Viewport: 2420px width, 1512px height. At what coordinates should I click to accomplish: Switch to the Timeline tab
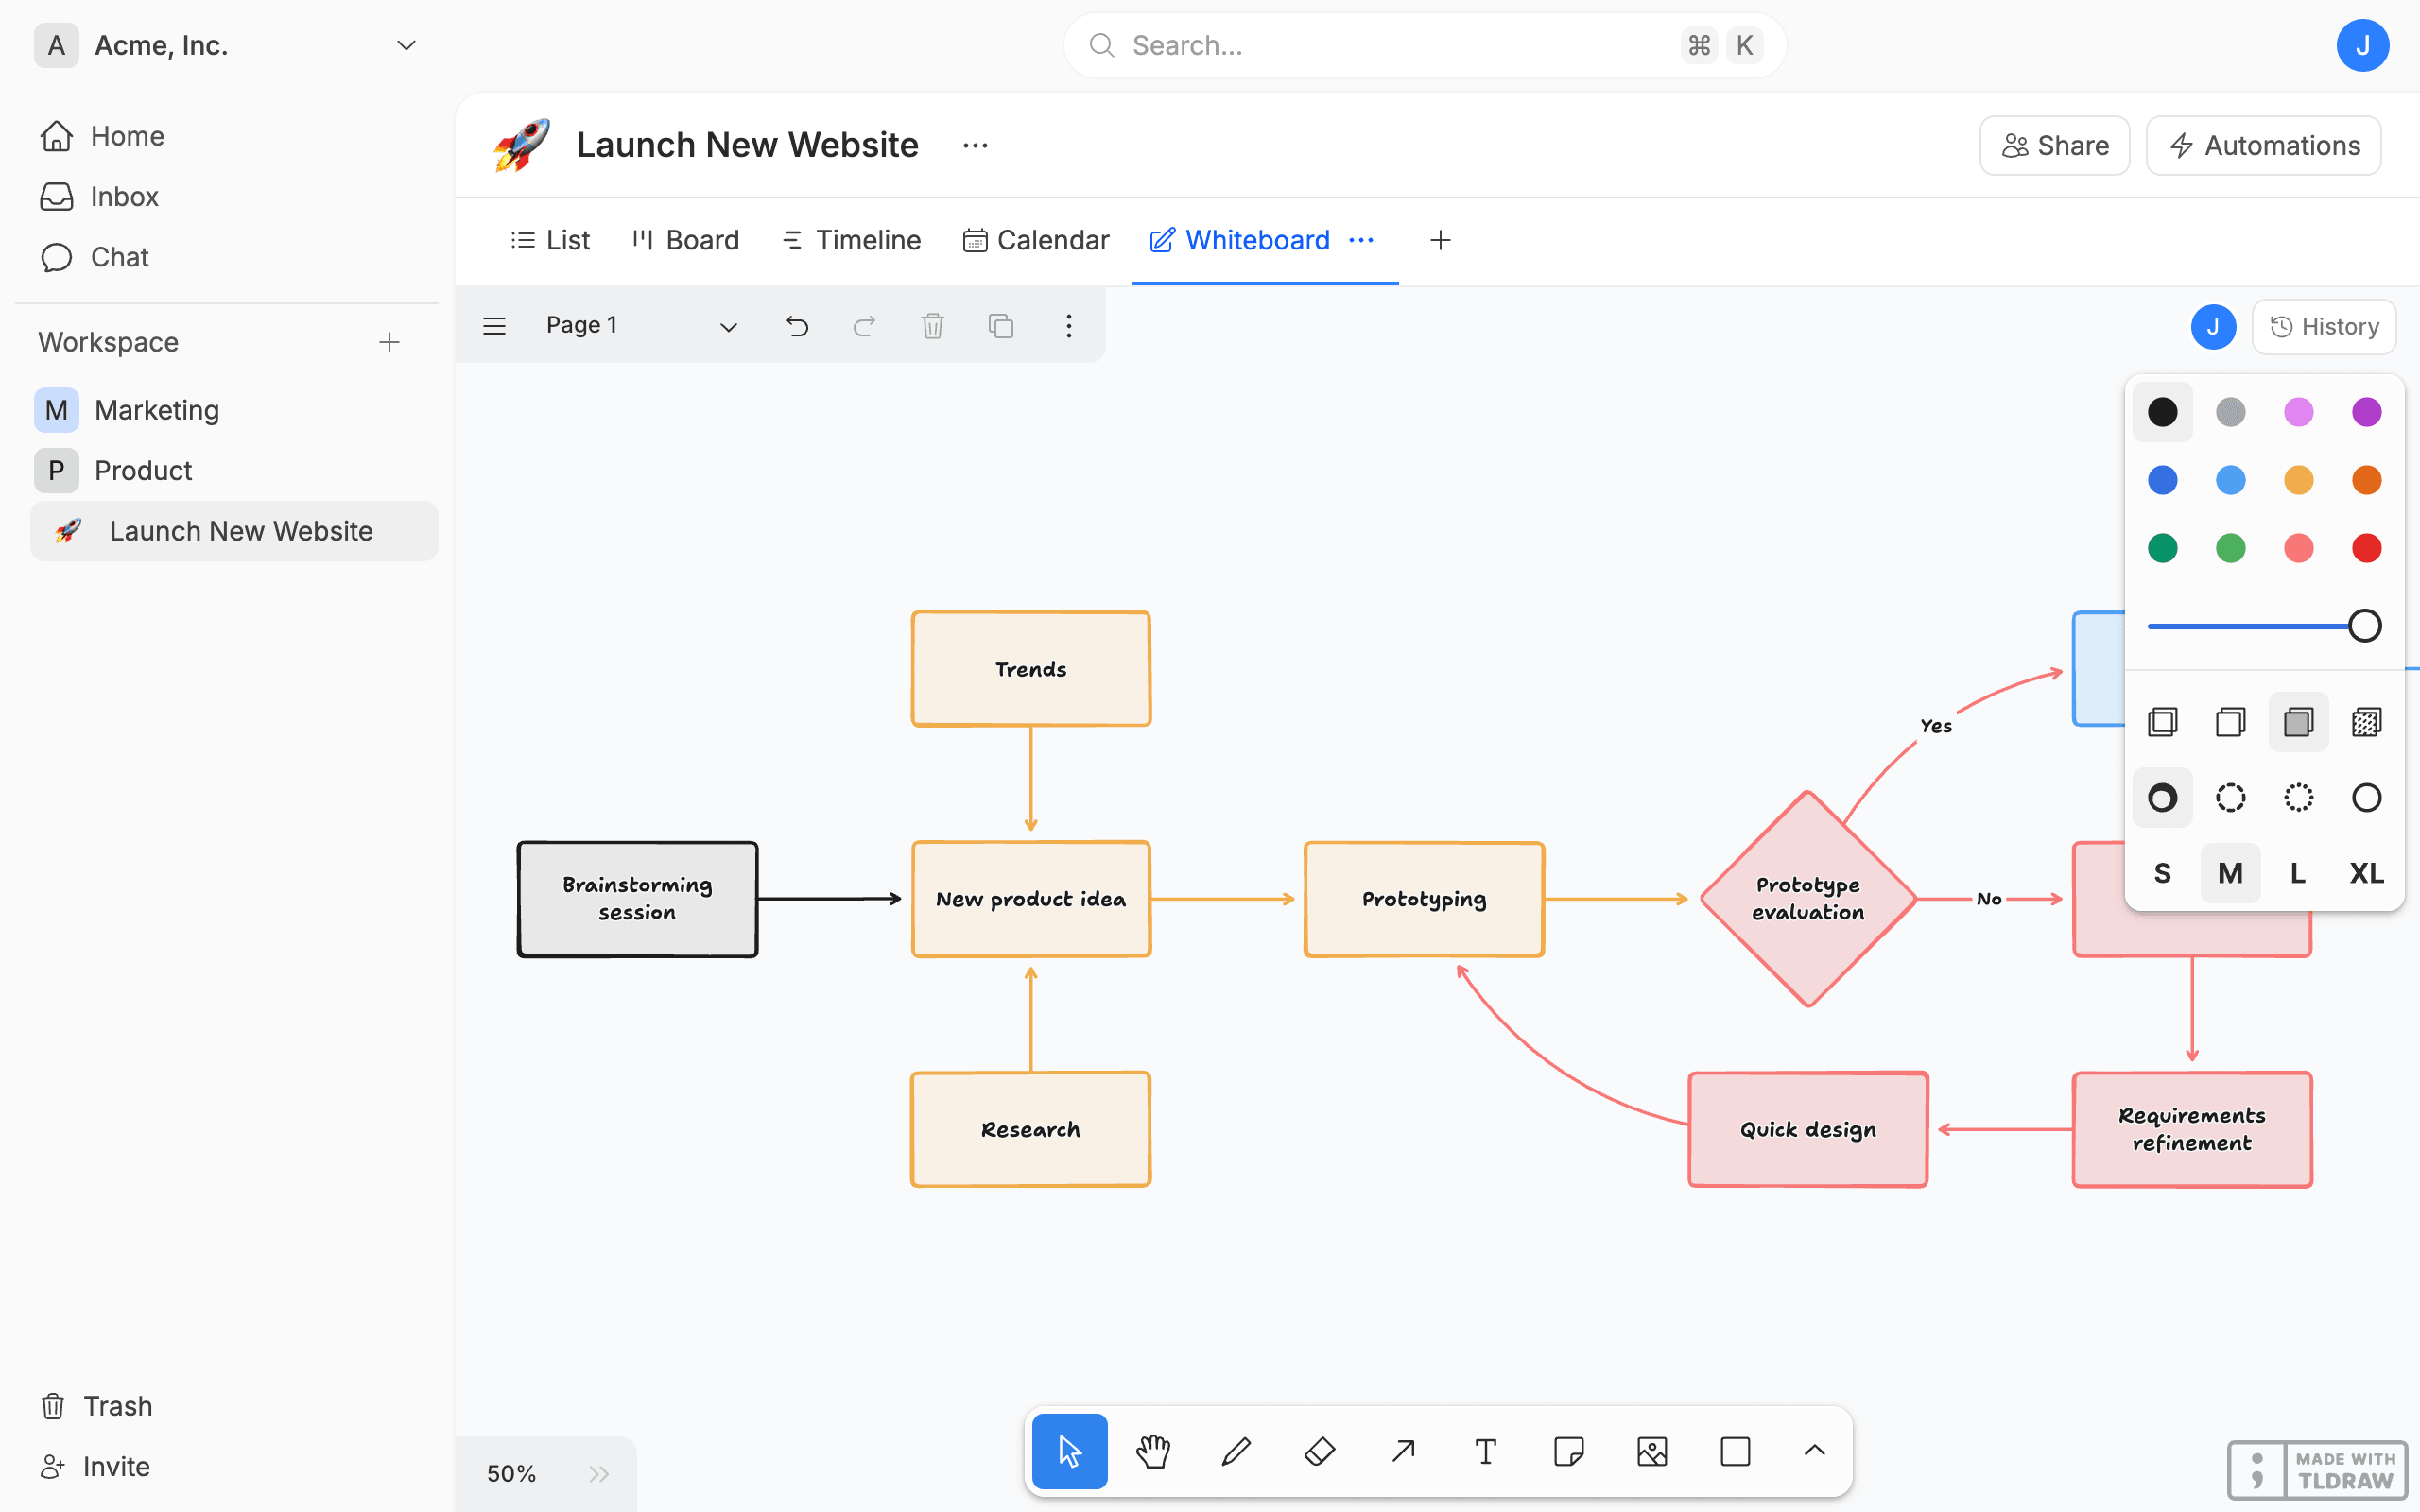tap(851, 240)
